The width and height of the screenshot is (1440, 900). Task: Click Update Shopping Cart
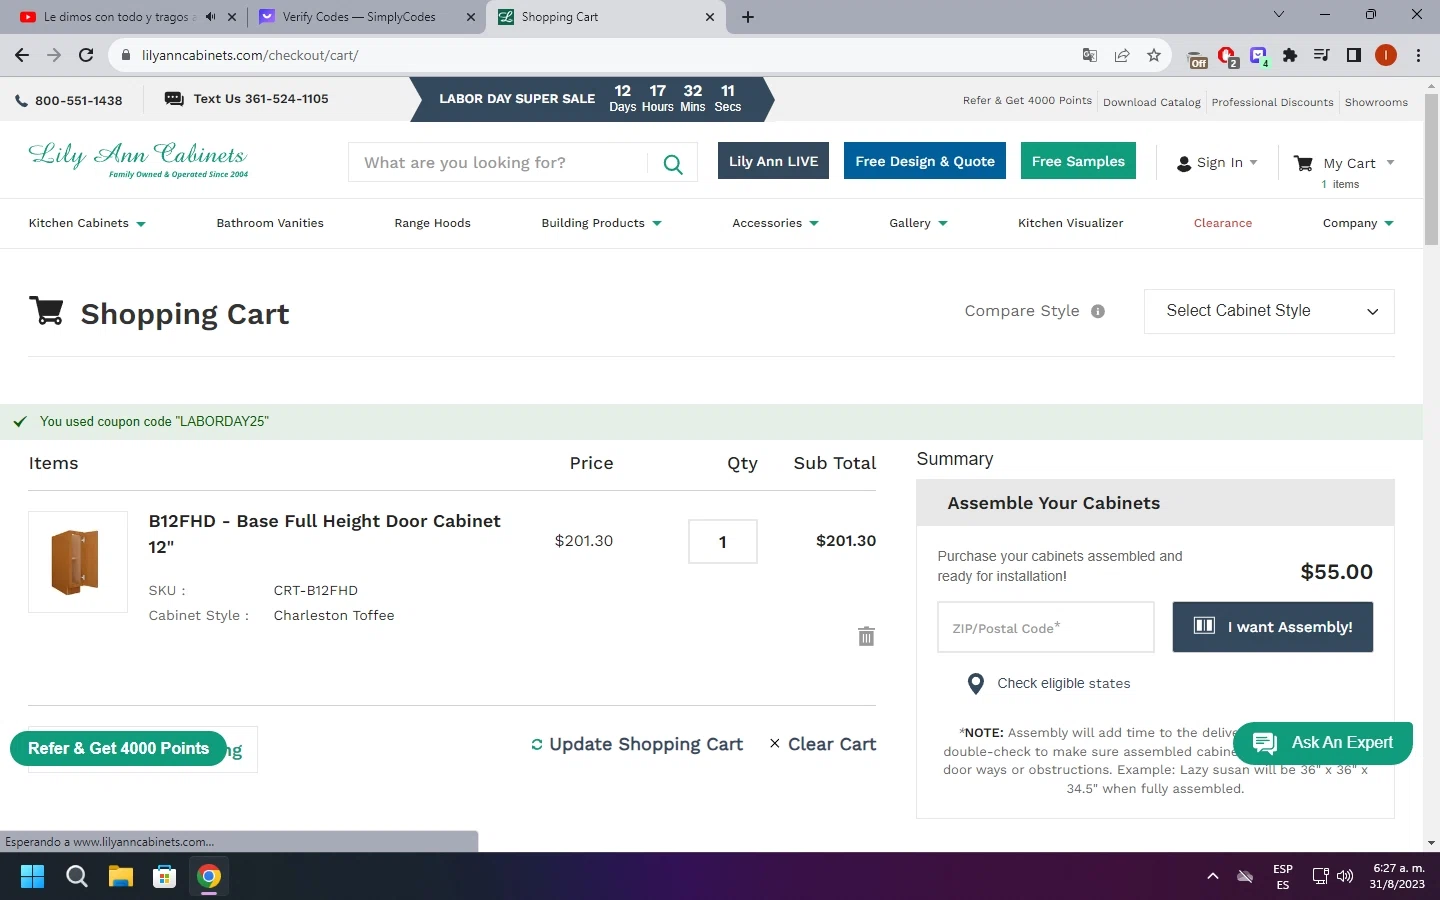click(637, 744)
